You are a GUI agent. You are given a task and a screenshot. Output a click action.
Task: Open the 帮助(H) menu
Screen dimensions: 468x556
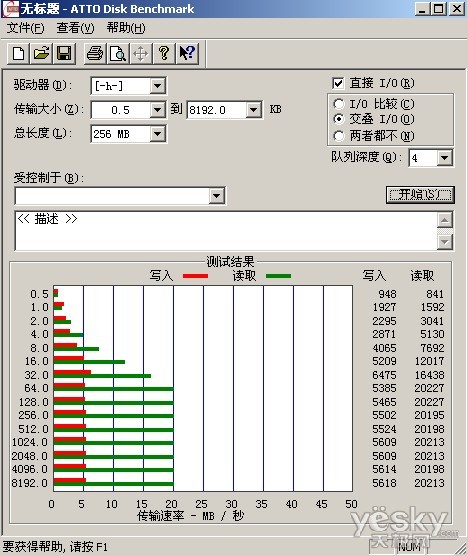(x=126, y=28)
